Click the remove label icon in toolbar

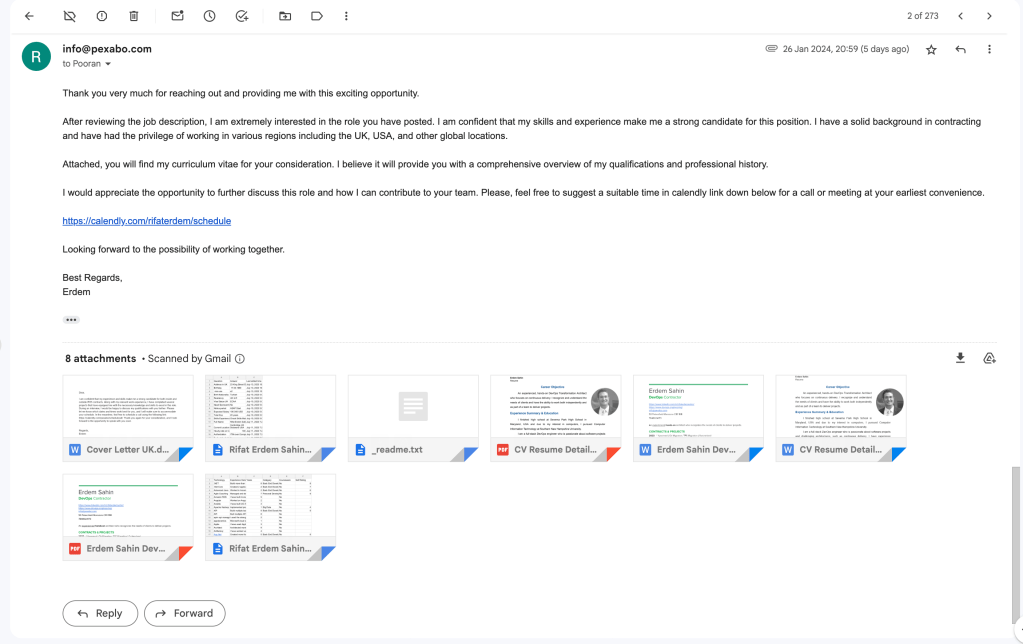(69, 16)
